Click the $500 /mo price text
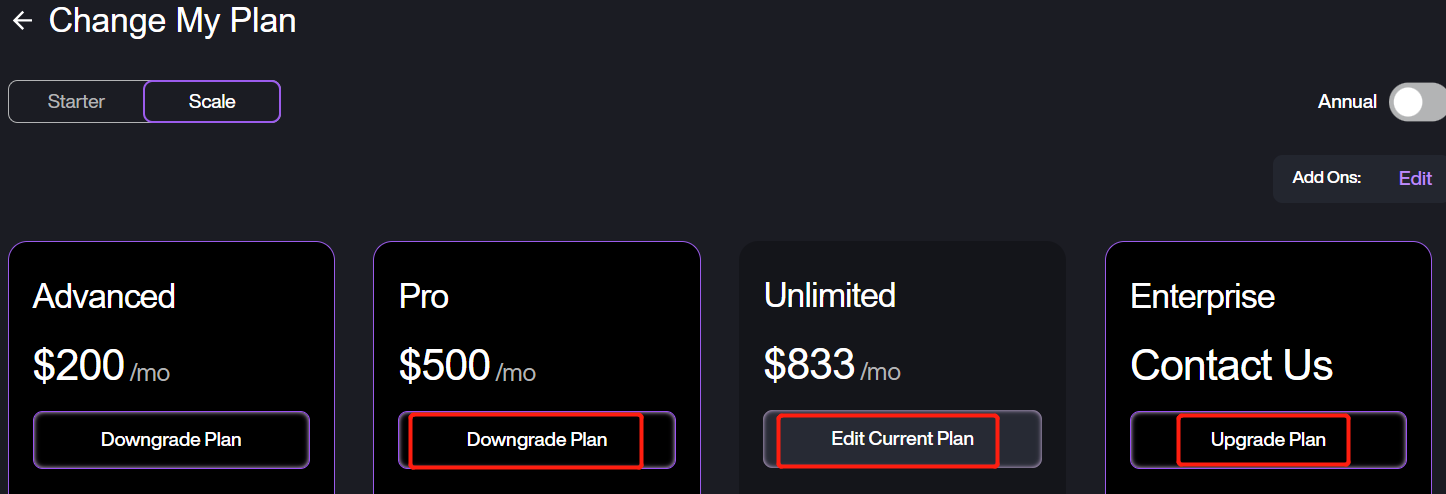The width and height of the screenshot is (1446, 494). pyautogui.click(x=466, y=366)
